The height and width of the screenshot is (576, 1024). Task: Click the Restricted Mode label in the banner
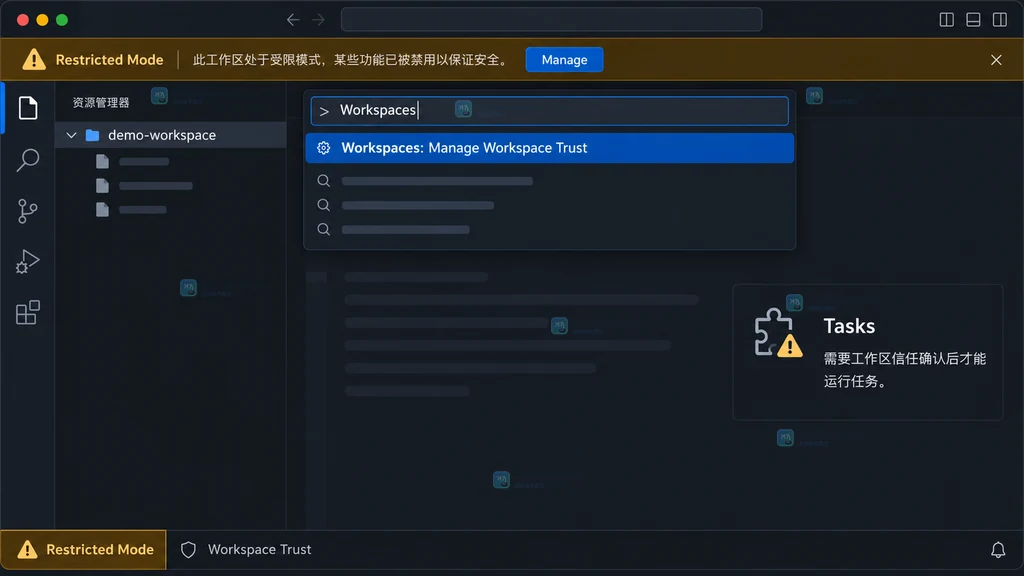[x=109, y=59]
